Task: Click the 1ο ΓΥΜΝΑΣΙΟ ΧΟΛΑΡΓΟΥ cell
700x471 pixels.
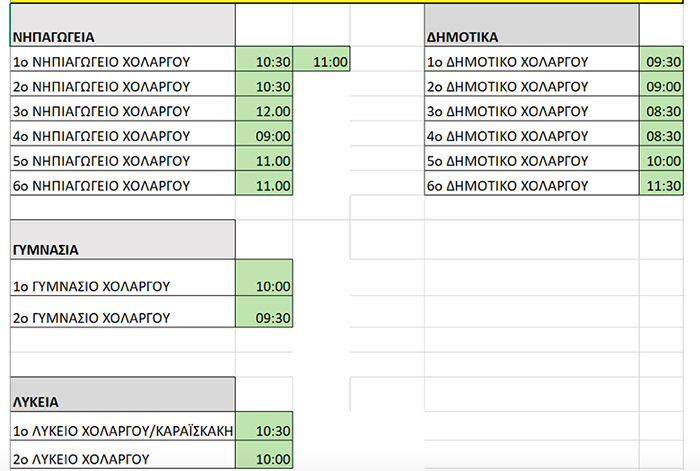Action: point(121,286)
